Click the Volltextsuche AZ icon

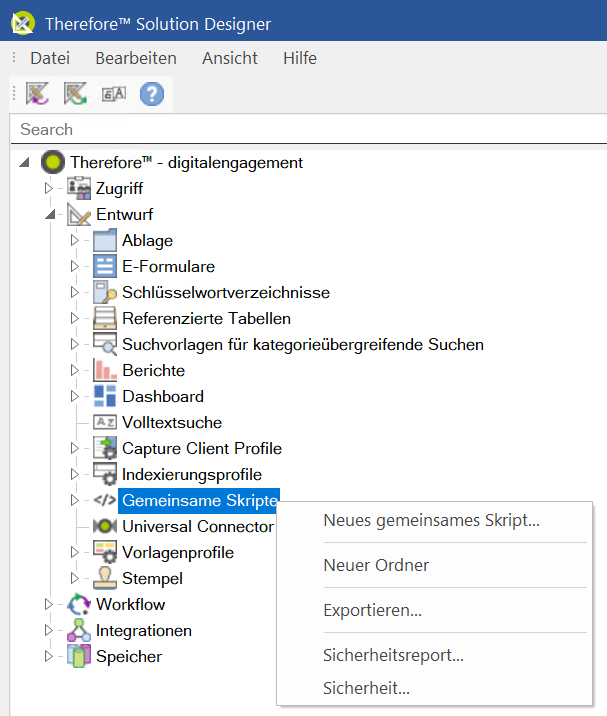click(105, 422)
